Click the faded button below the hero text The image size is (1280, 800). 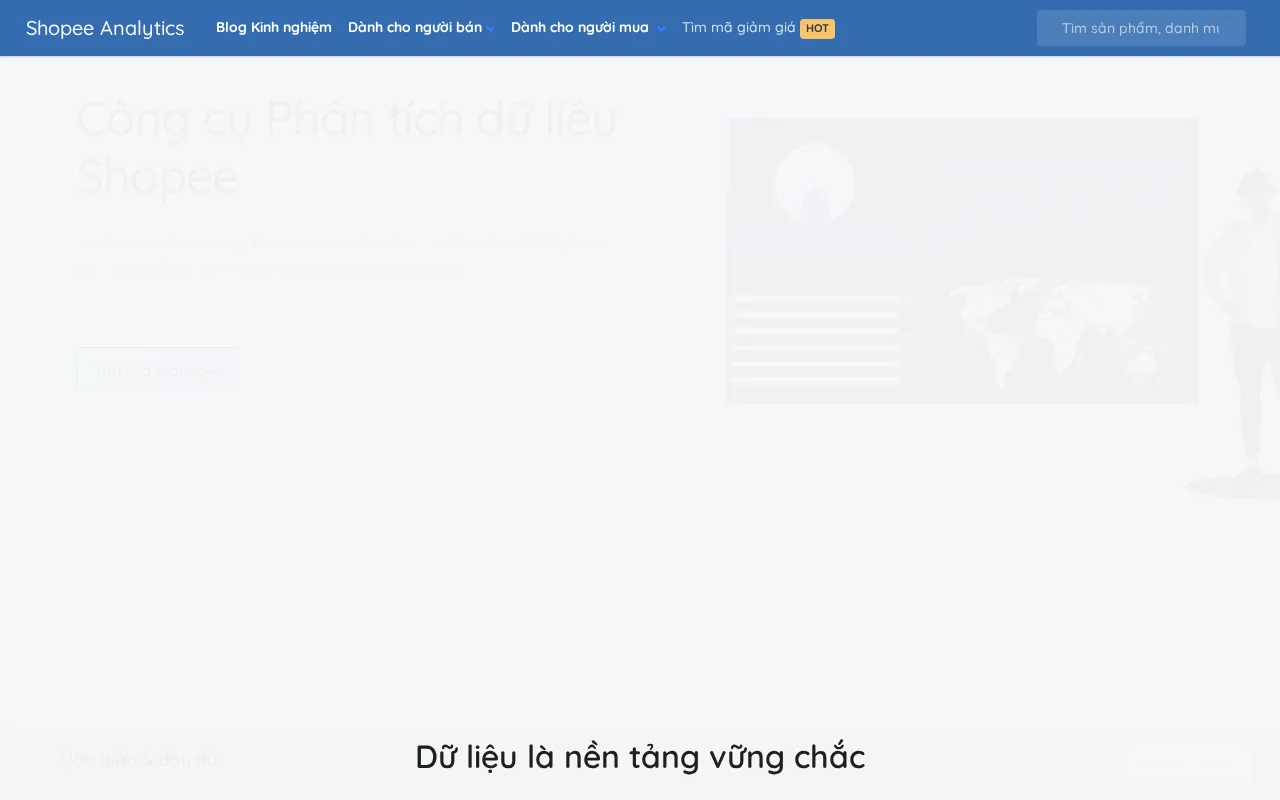[158, 370]
